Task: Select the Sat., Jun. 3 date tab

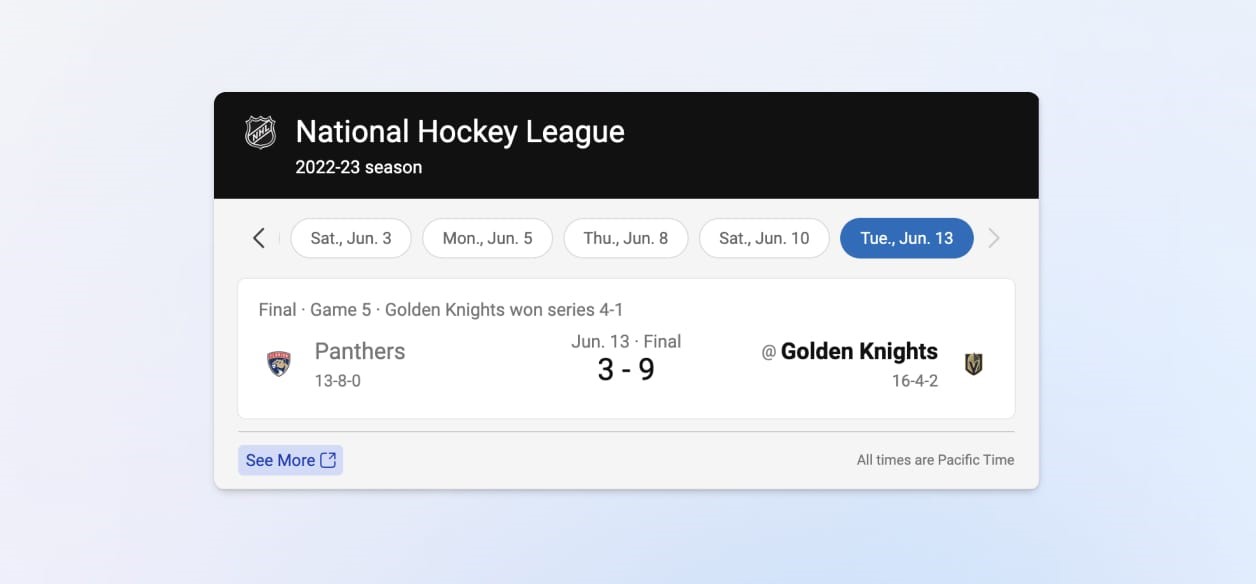Action: [x=351, y=238]
